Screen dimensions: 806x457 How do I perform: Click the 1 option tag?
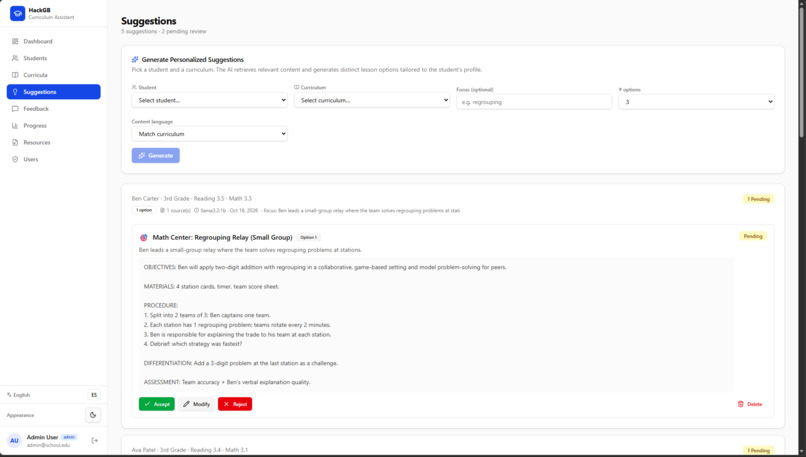144,210
